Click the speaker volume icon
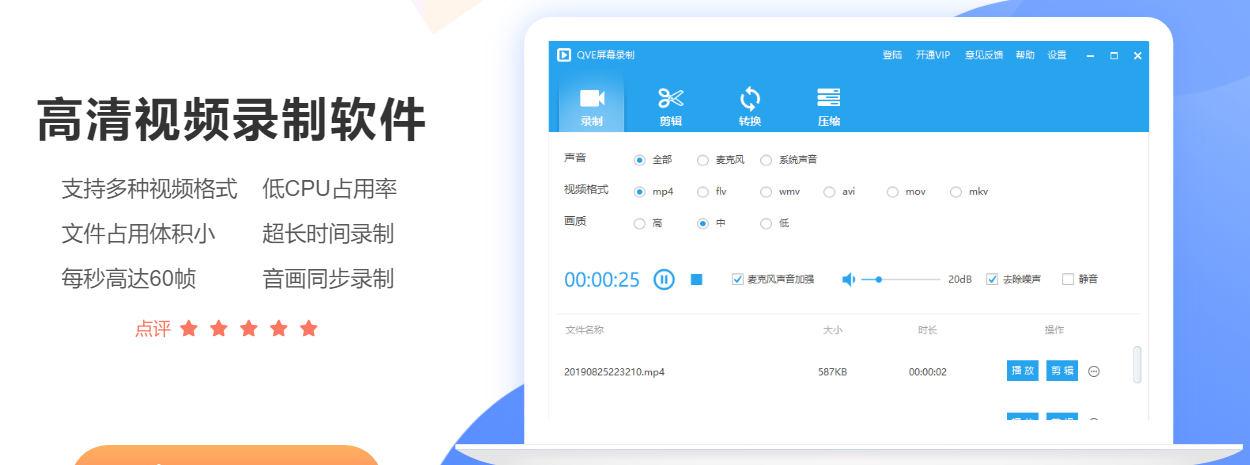This screenshot has width=1250, height=465. [x=848, y=279]
